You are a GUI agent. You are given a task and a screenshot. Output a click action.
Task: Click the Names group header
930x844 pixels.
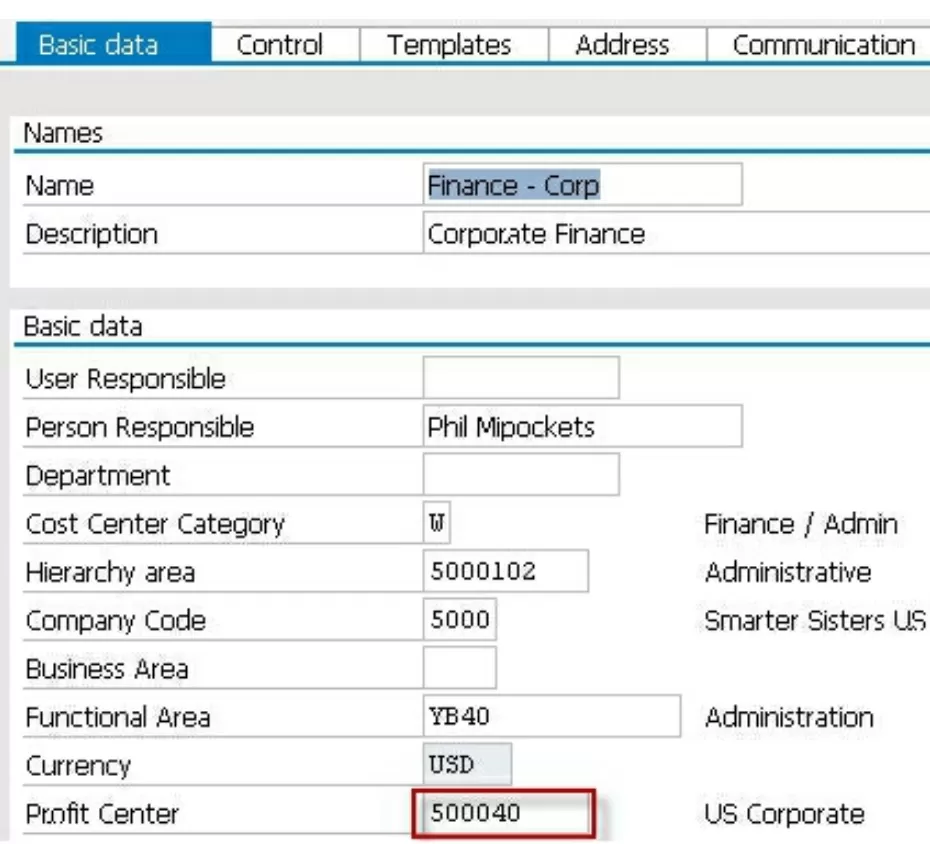pos(63,133)
